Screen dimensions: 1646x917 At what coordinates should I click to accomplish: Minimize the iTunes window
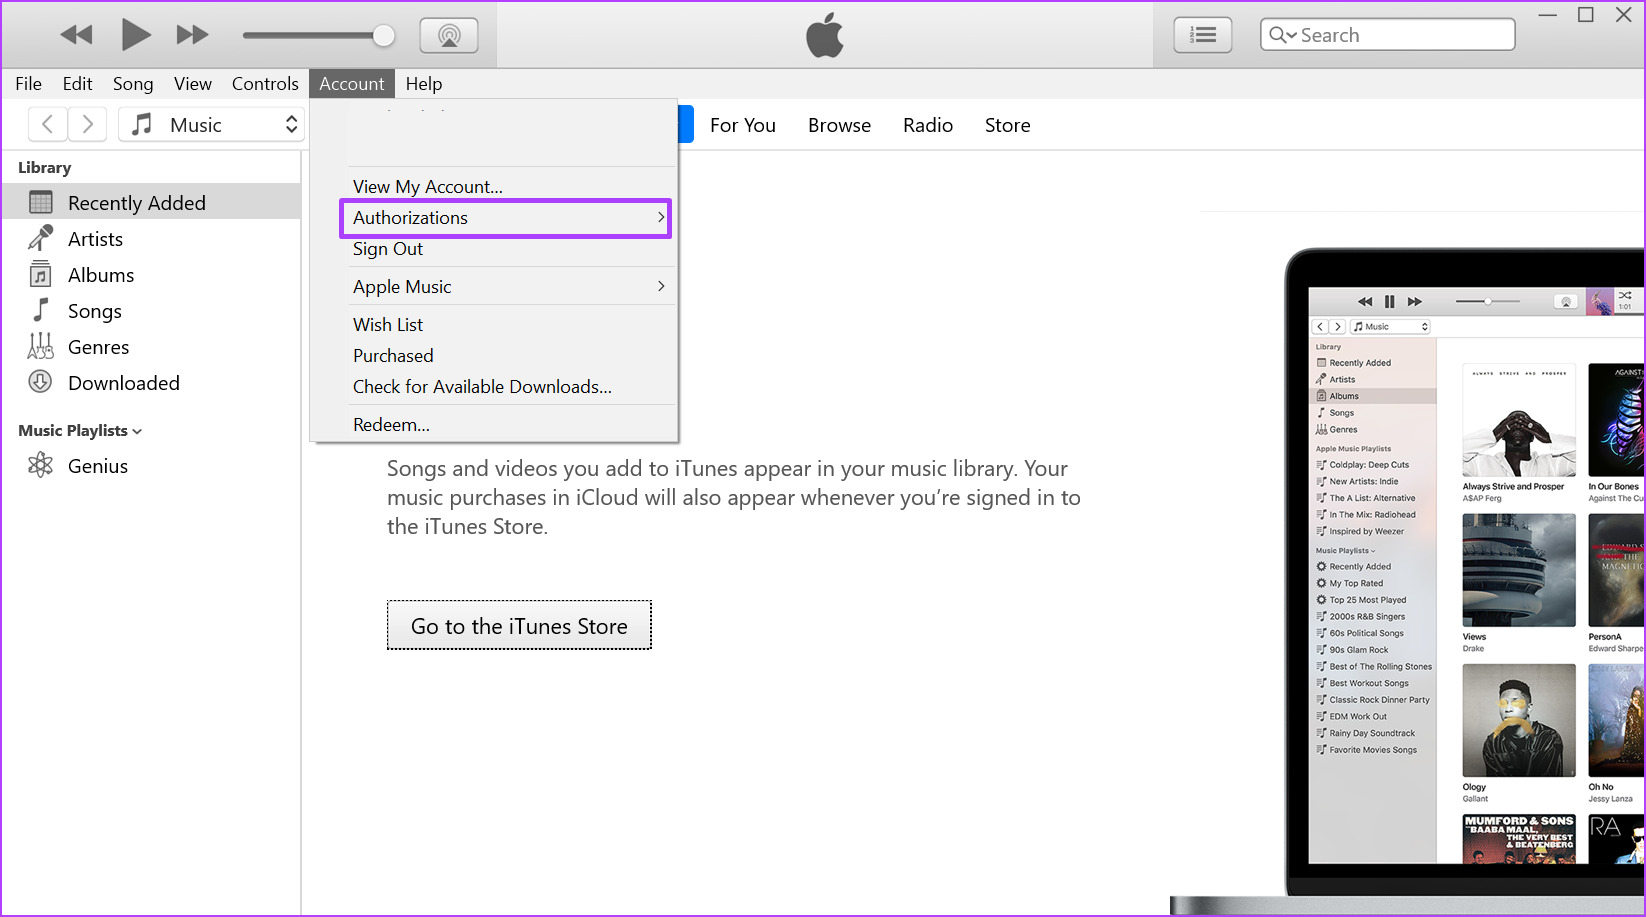(1548, 15)
